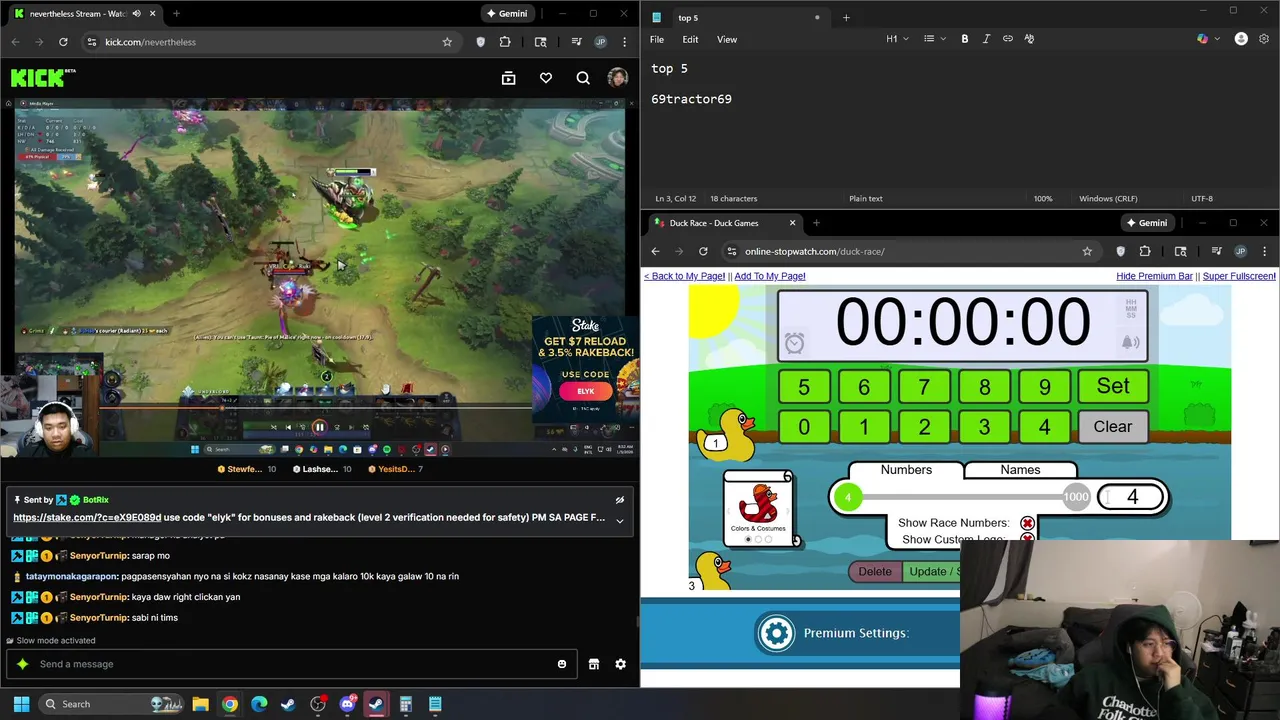Click 'Super Fullscreen!' link
The height and width of the screenshot is (720, 1280).
[x=1239, y=276]
